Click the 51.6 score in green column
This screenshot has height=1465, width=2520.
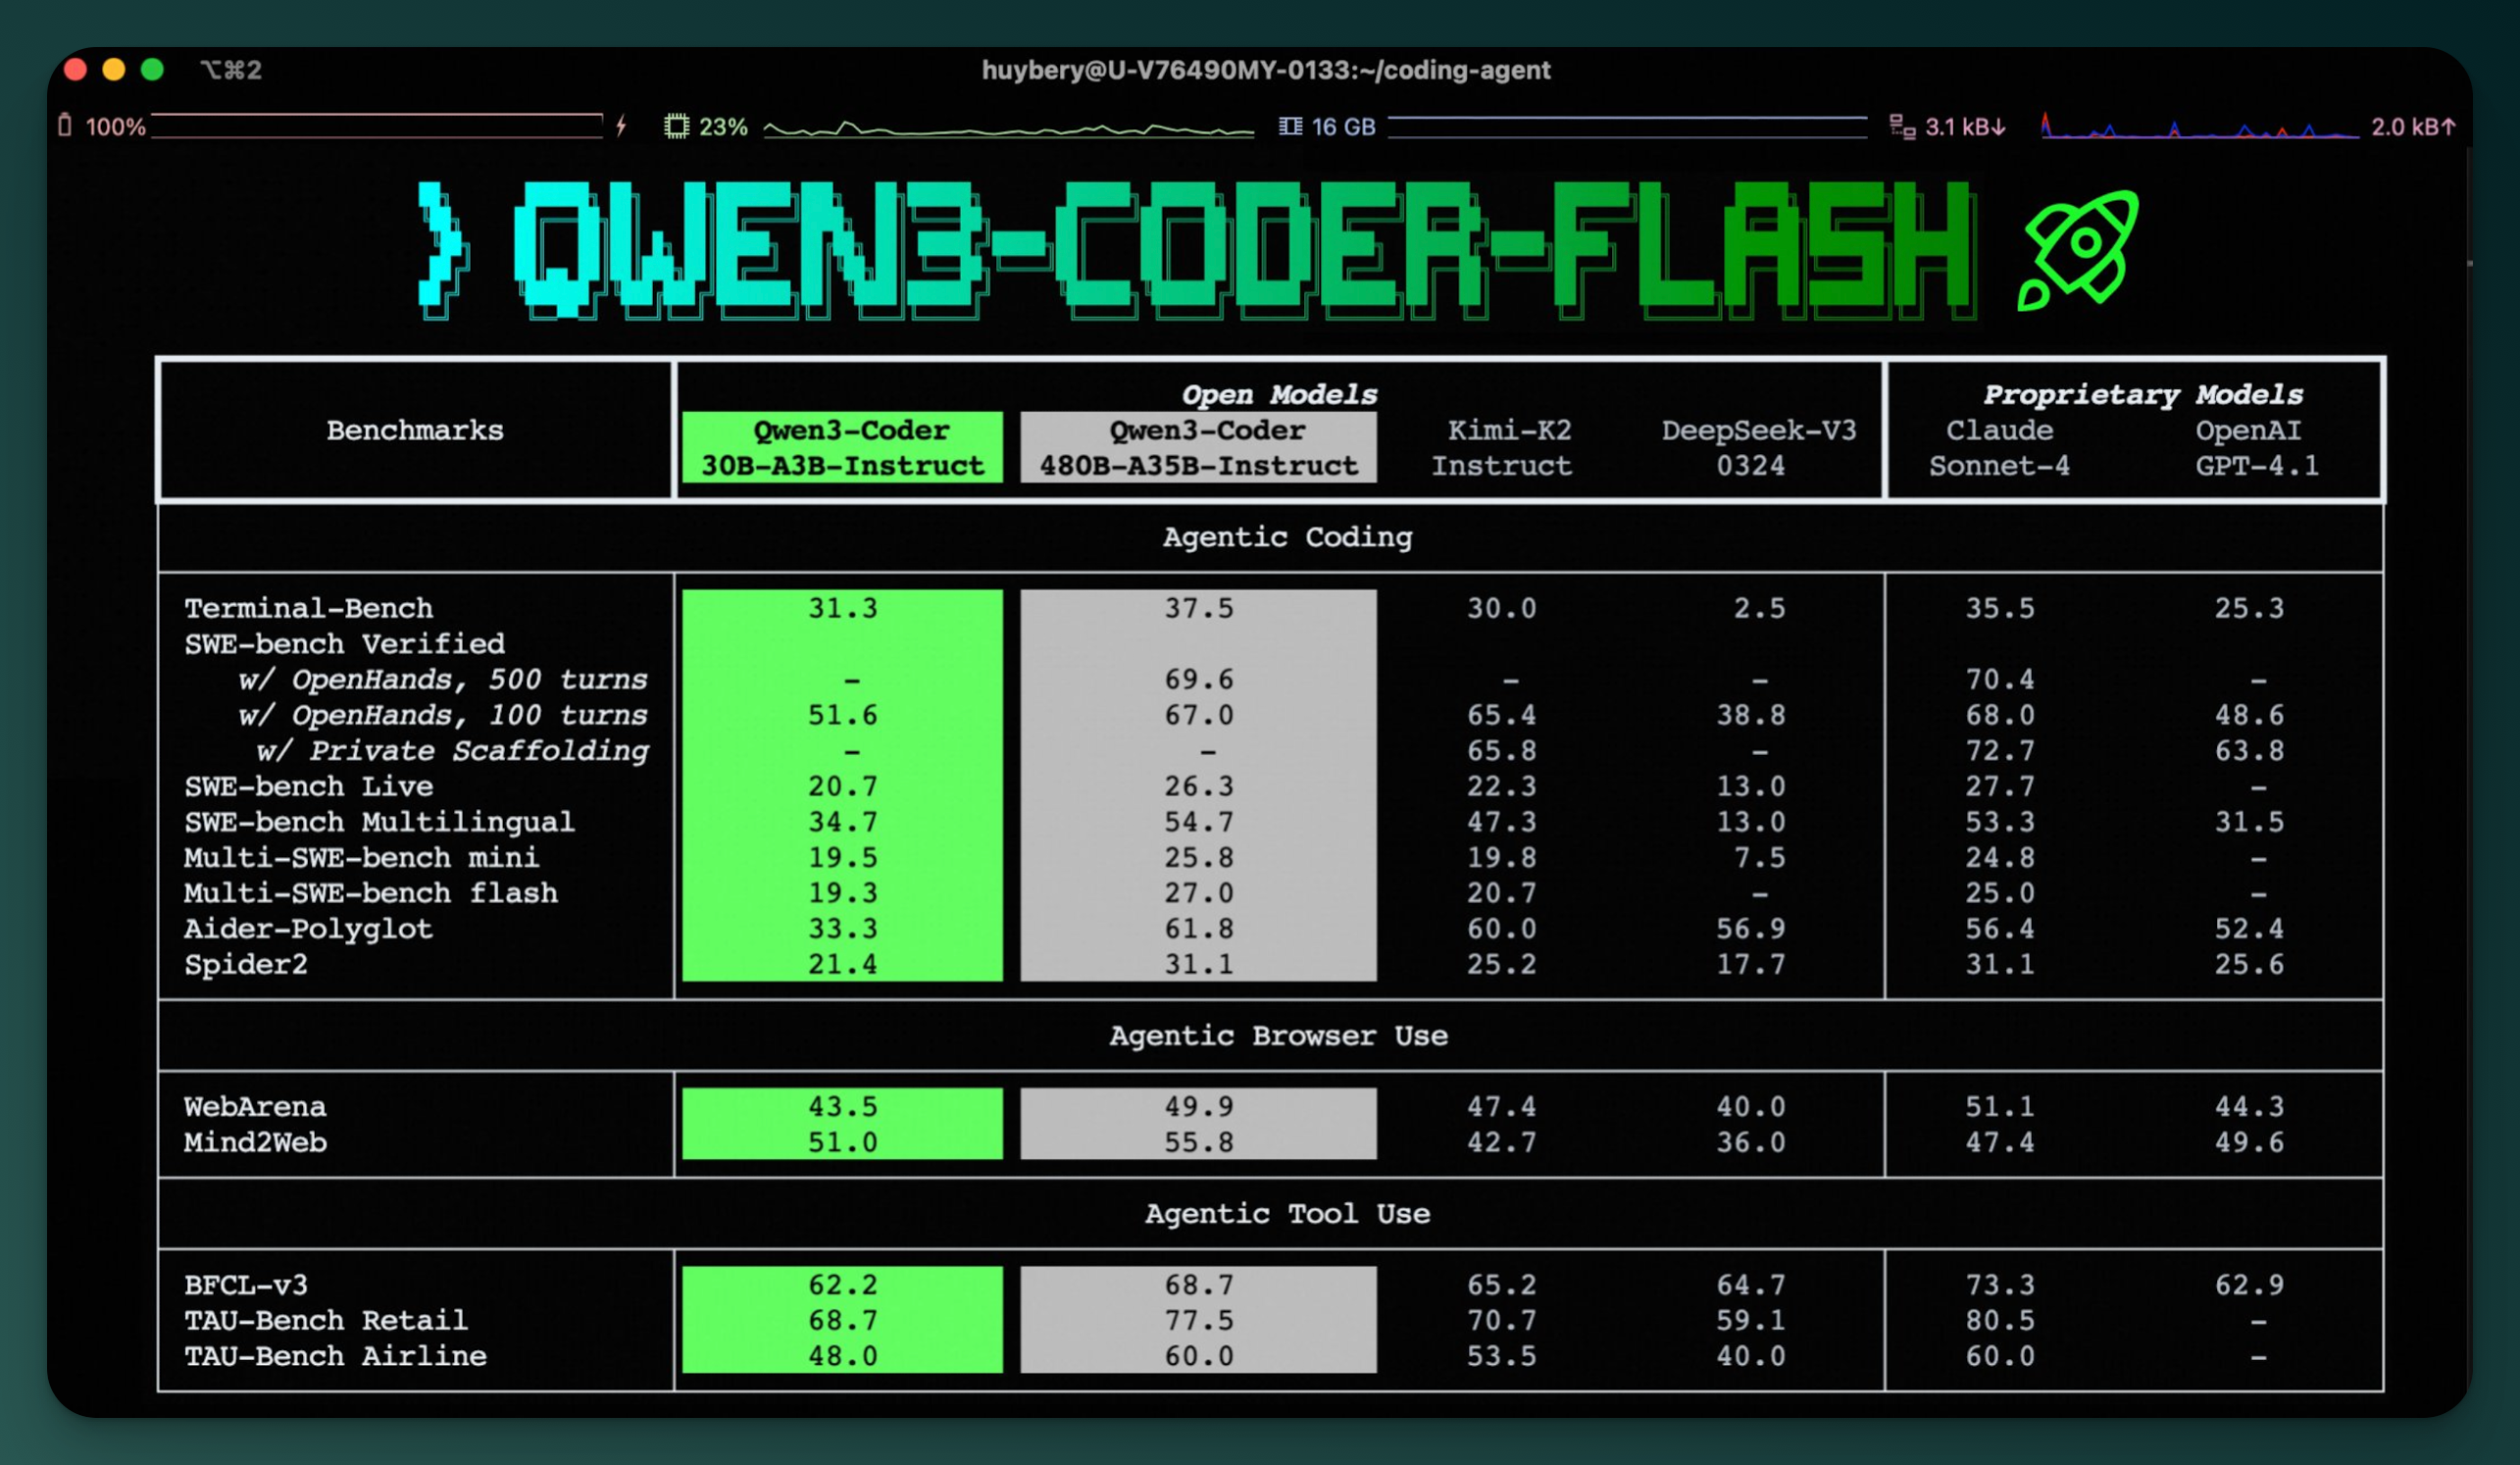(842, 715)
